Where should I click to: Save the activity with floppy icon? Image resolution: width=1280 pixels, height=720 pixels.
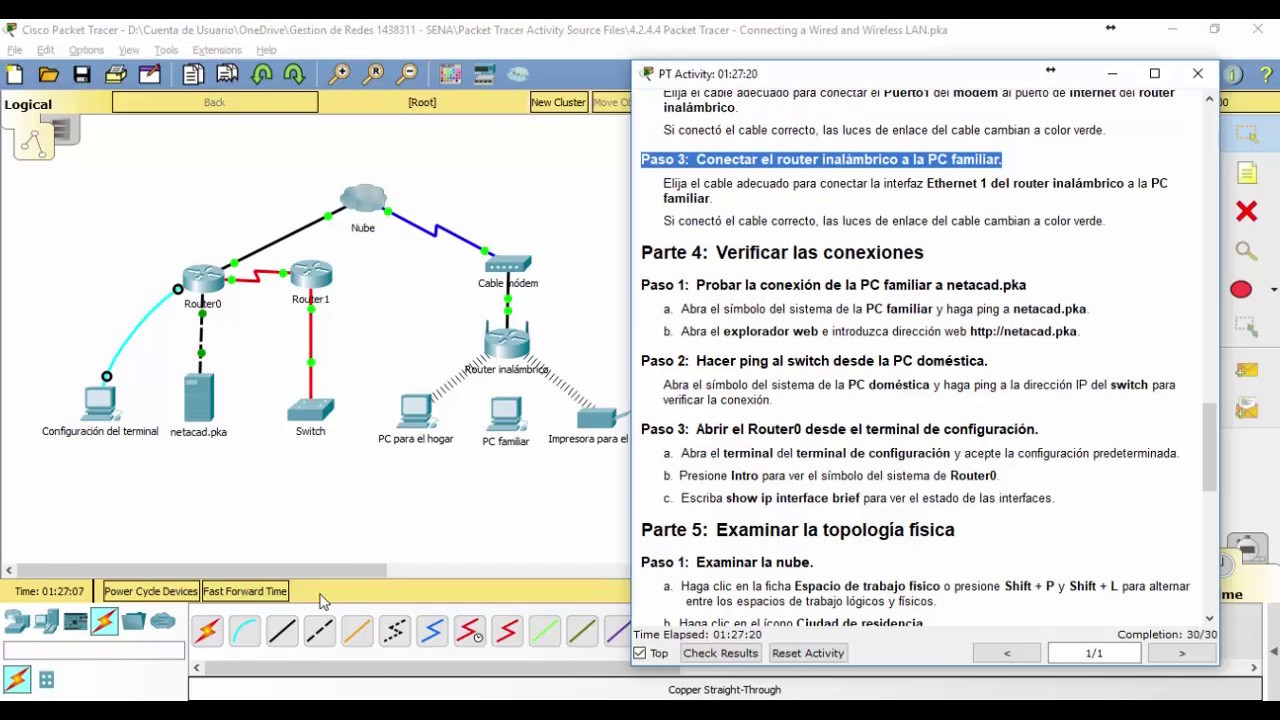click(x=82, y=74)
